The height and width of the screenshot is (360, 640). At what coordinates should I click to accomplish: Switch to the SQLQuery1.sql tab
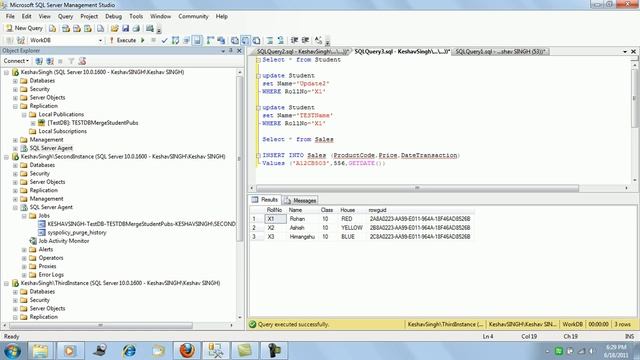[x=500, y=51]
